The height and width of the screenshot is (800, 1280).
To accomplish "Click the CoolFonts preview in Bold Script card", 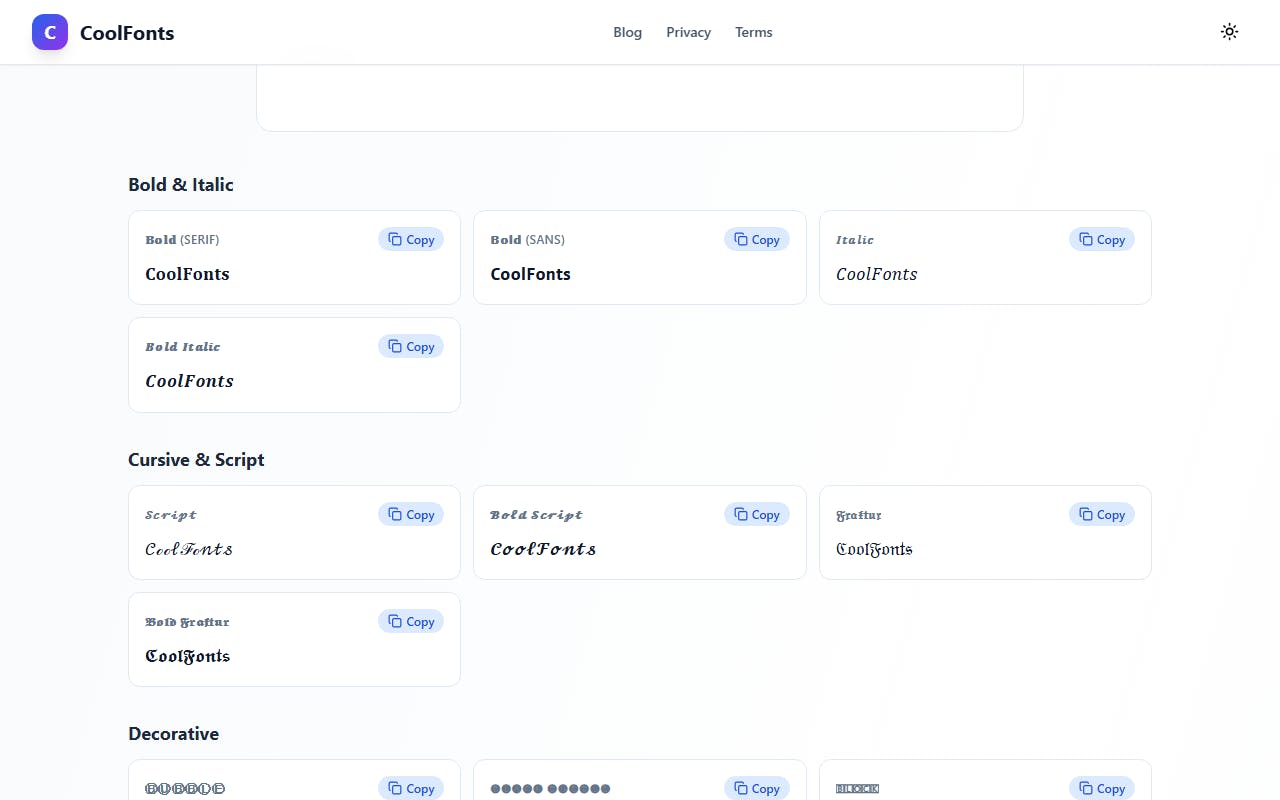I will point(543,549).
